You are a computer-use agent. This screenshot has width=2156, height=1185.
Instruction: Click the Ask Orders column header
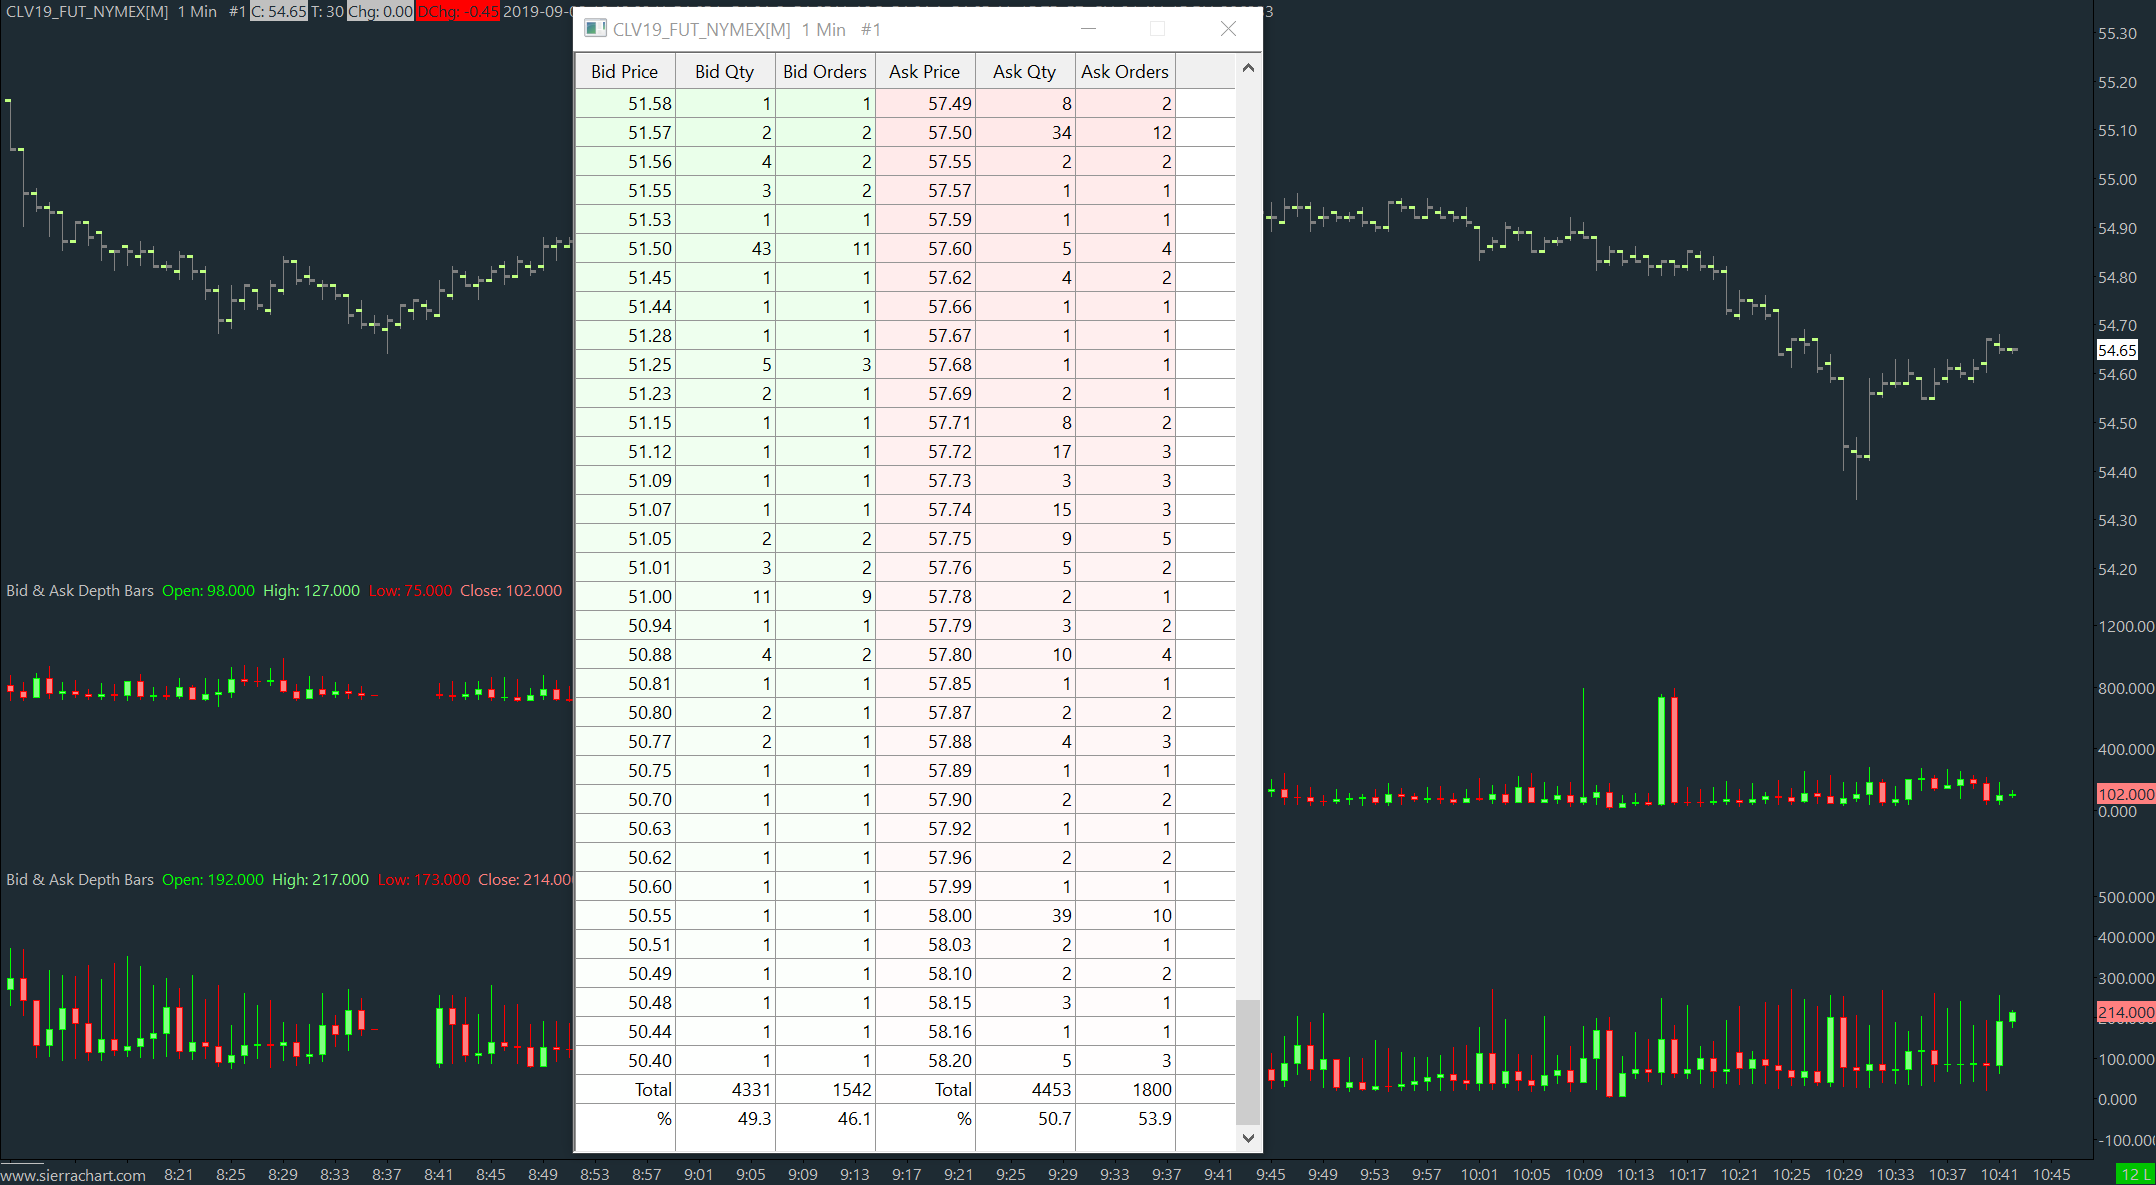1124,72
